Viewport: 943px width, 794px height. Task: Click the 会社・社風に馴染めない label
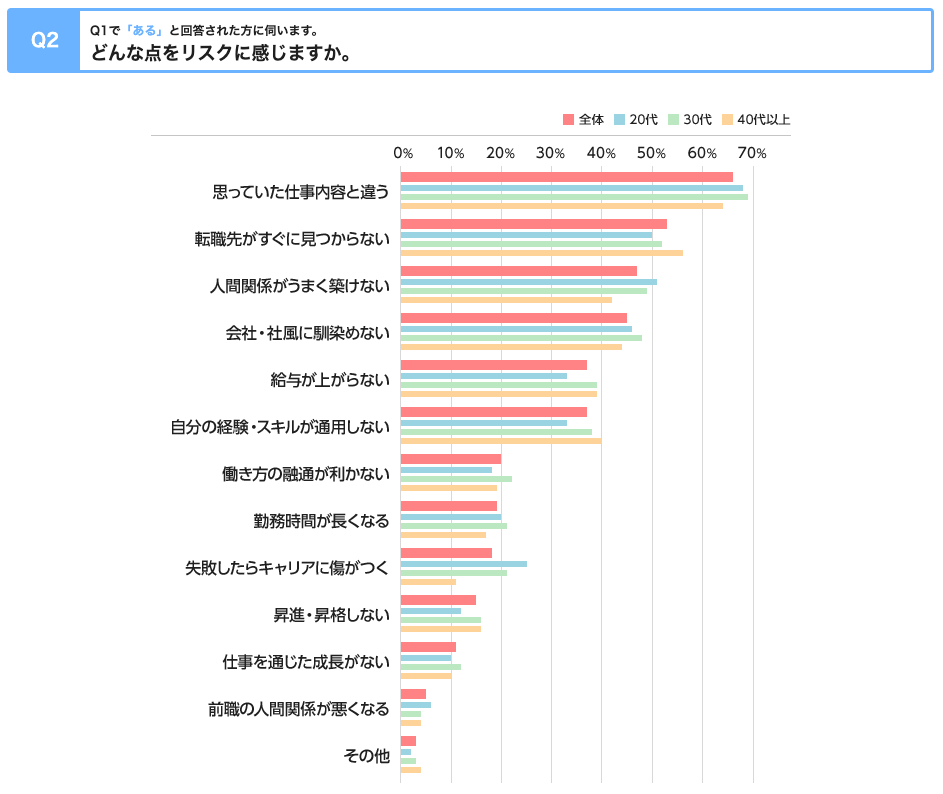307,333
